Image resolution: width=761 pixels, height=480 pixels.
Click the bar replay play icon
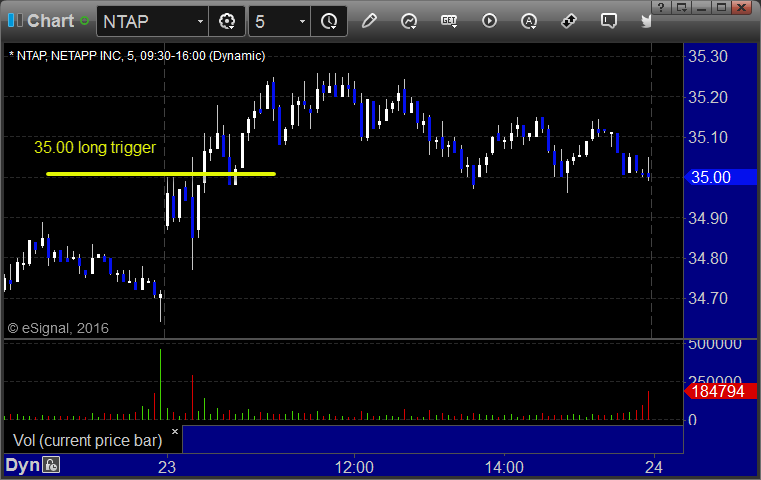point(489,21)
